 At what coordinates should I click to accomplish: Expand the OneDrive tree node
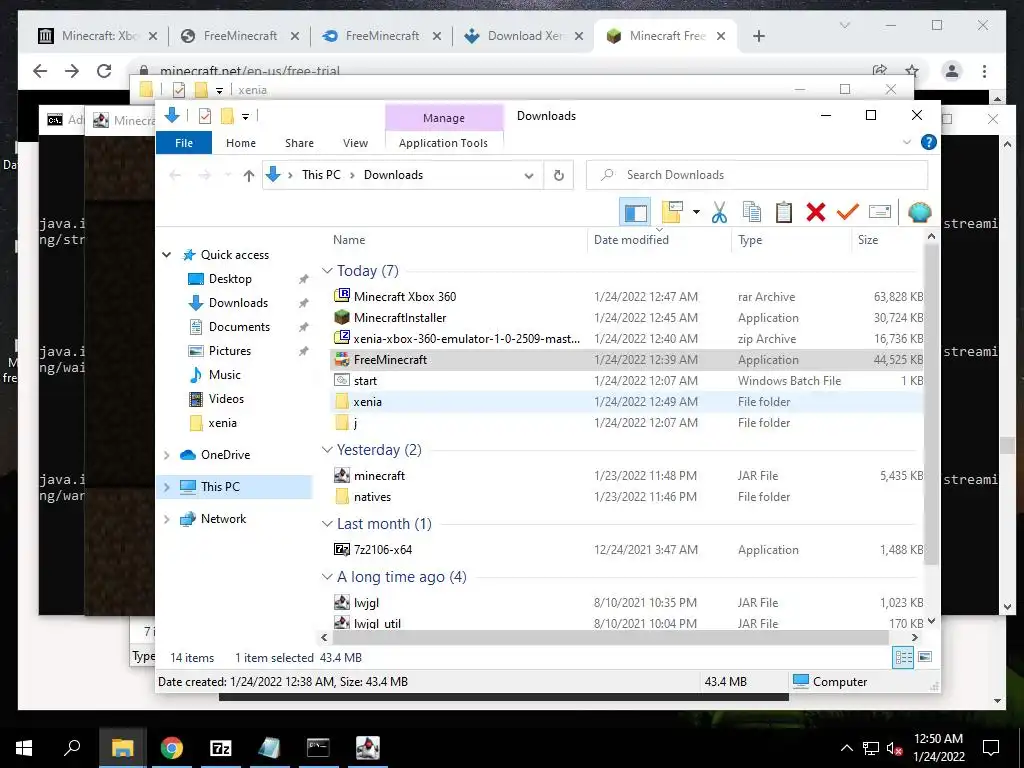point(167,455)
